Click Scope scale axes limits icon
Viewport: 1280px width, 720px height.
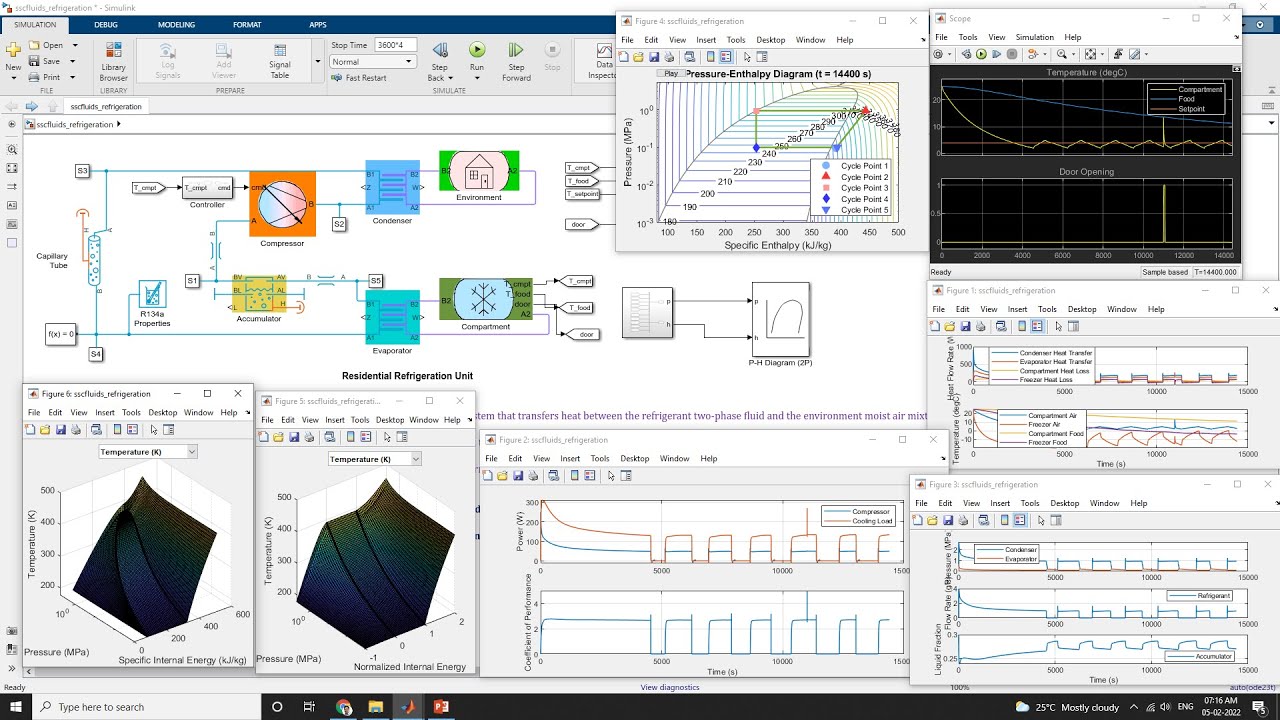pos(1091,55)
